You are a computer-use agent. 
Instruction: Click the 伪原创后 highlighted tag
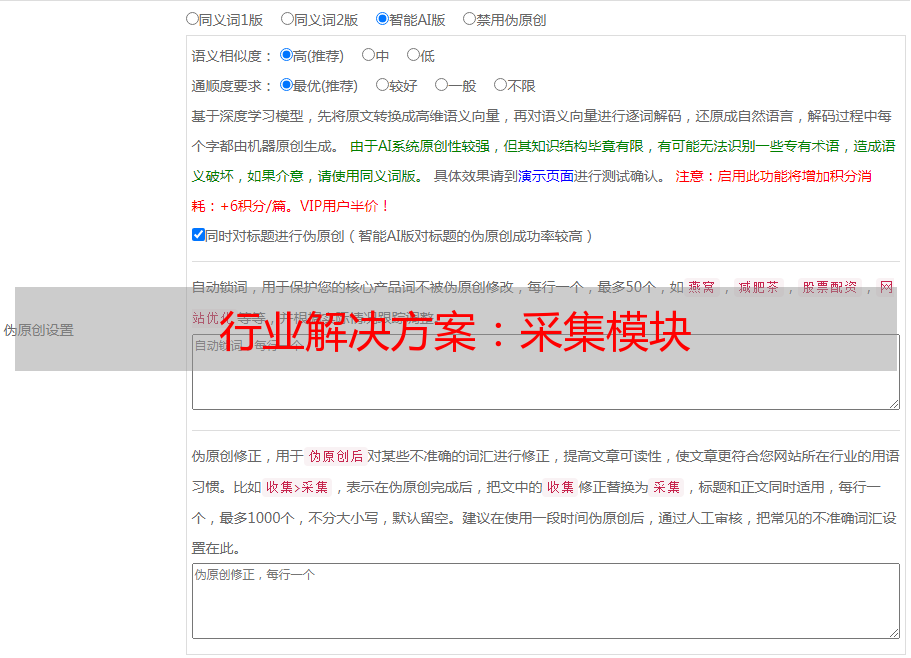(x=336, y=456)
